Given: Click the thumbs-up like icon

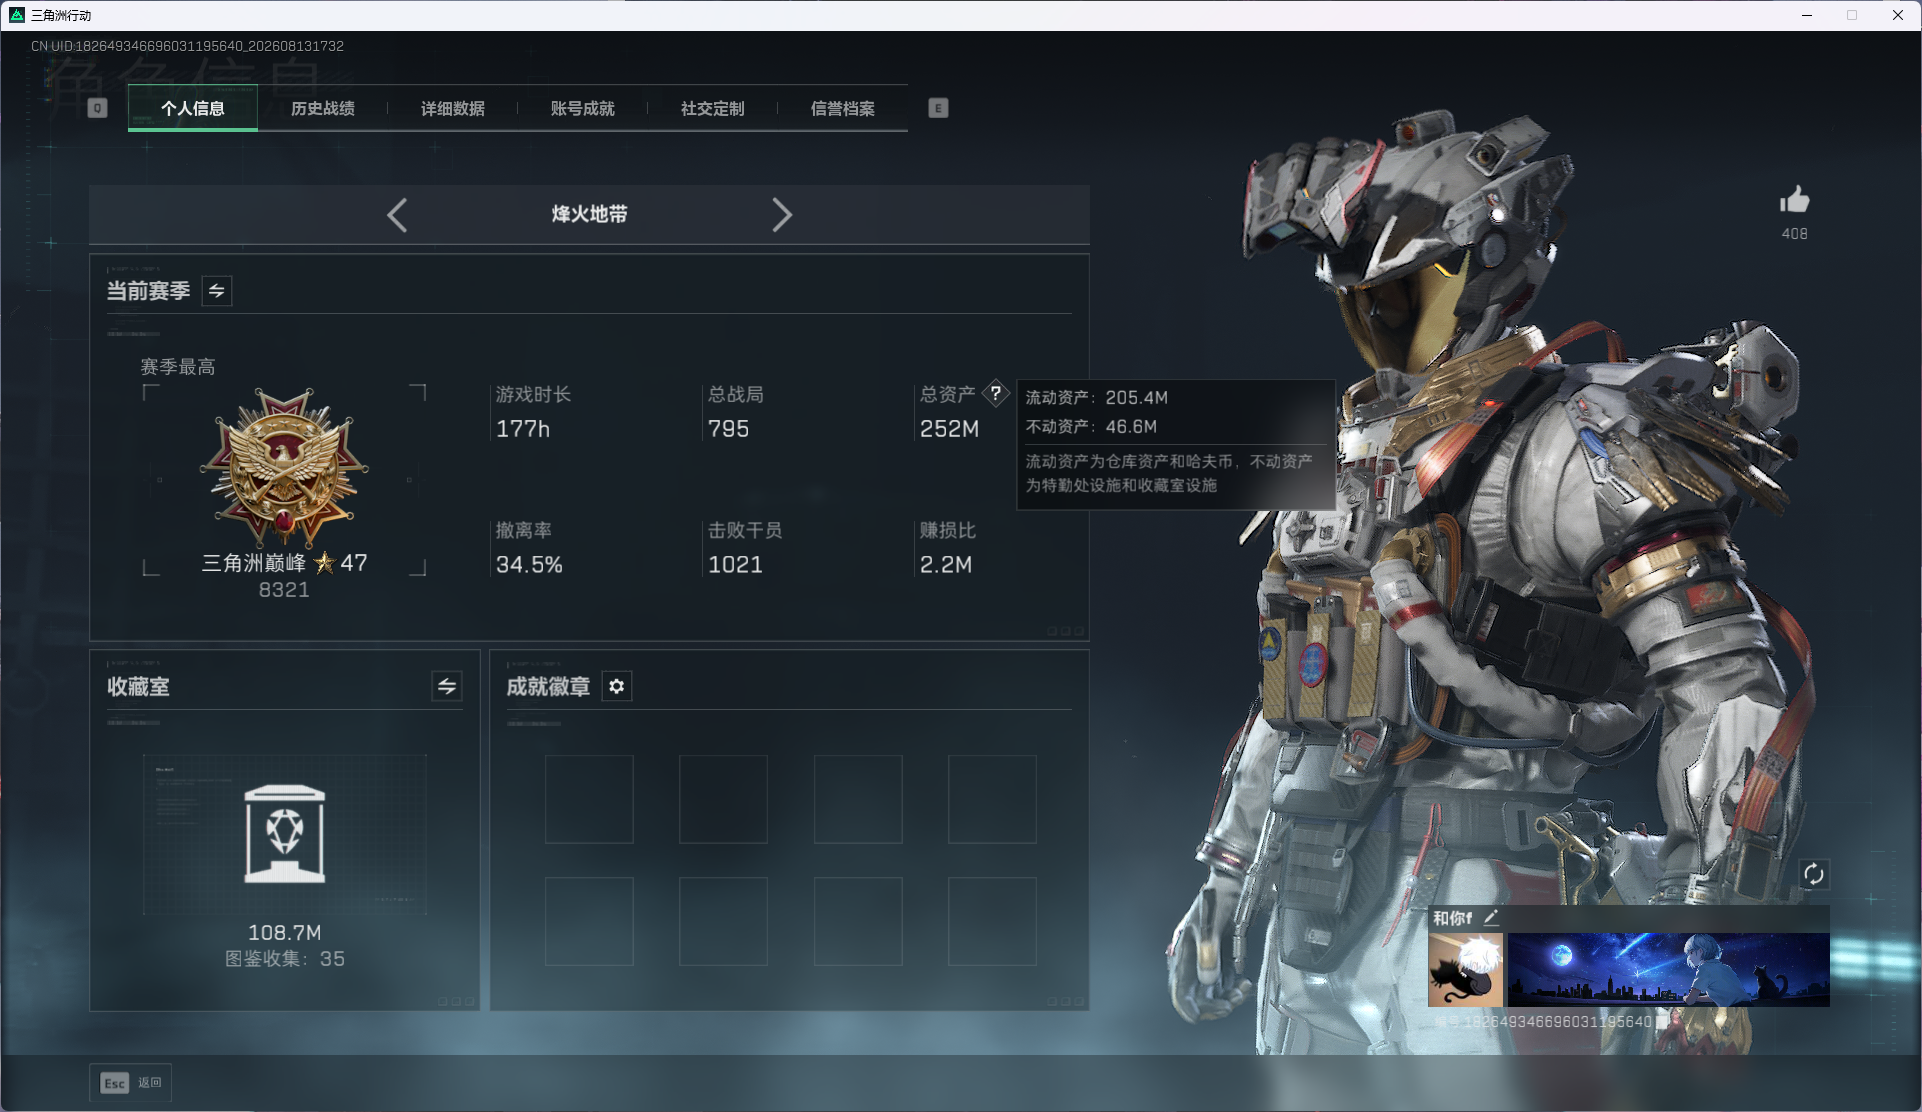Looking at the screenshot, I should coord(1795,200).
